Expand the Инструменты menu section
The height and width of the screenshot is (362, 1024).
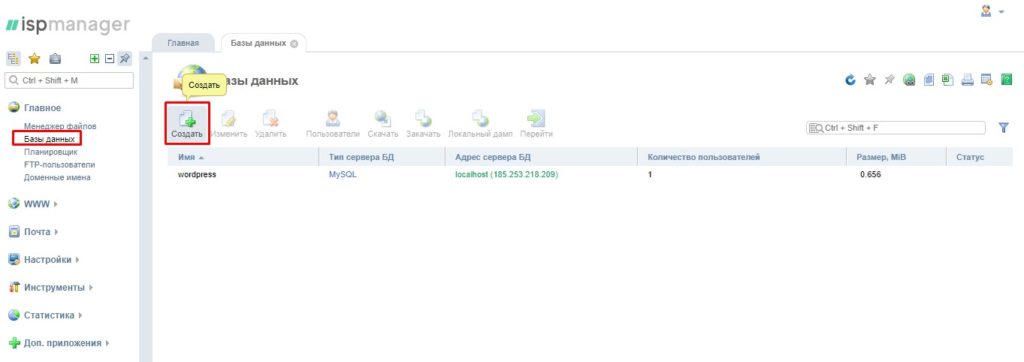click(x=50, y=288)
